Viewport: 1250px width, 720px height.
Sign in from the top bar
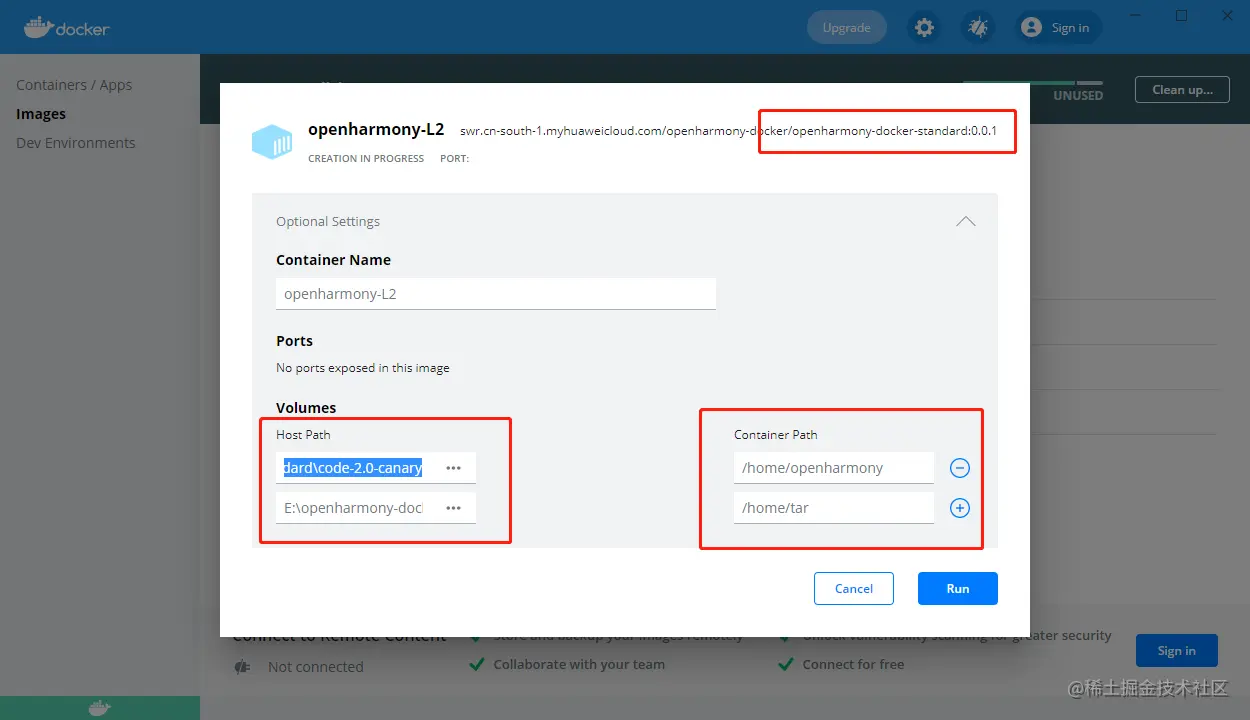(1057, 28)
